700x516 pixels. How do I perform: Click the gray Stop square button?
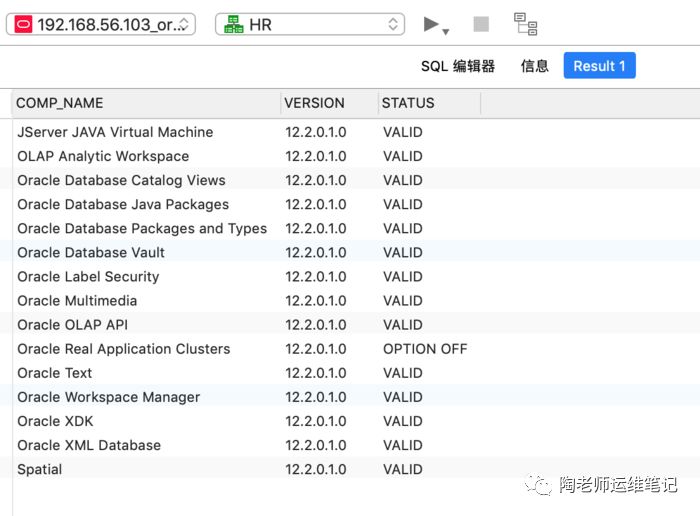[x=481, y=24]
